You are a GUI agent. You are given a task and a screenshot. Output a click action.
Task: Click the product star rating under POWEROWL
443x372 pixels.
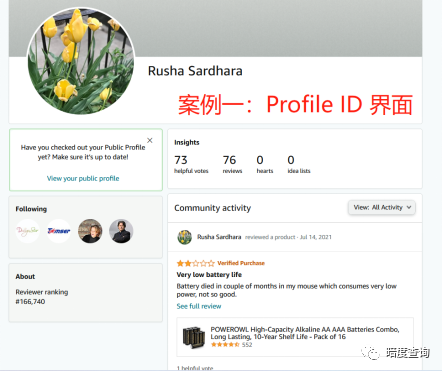[225, 345]
